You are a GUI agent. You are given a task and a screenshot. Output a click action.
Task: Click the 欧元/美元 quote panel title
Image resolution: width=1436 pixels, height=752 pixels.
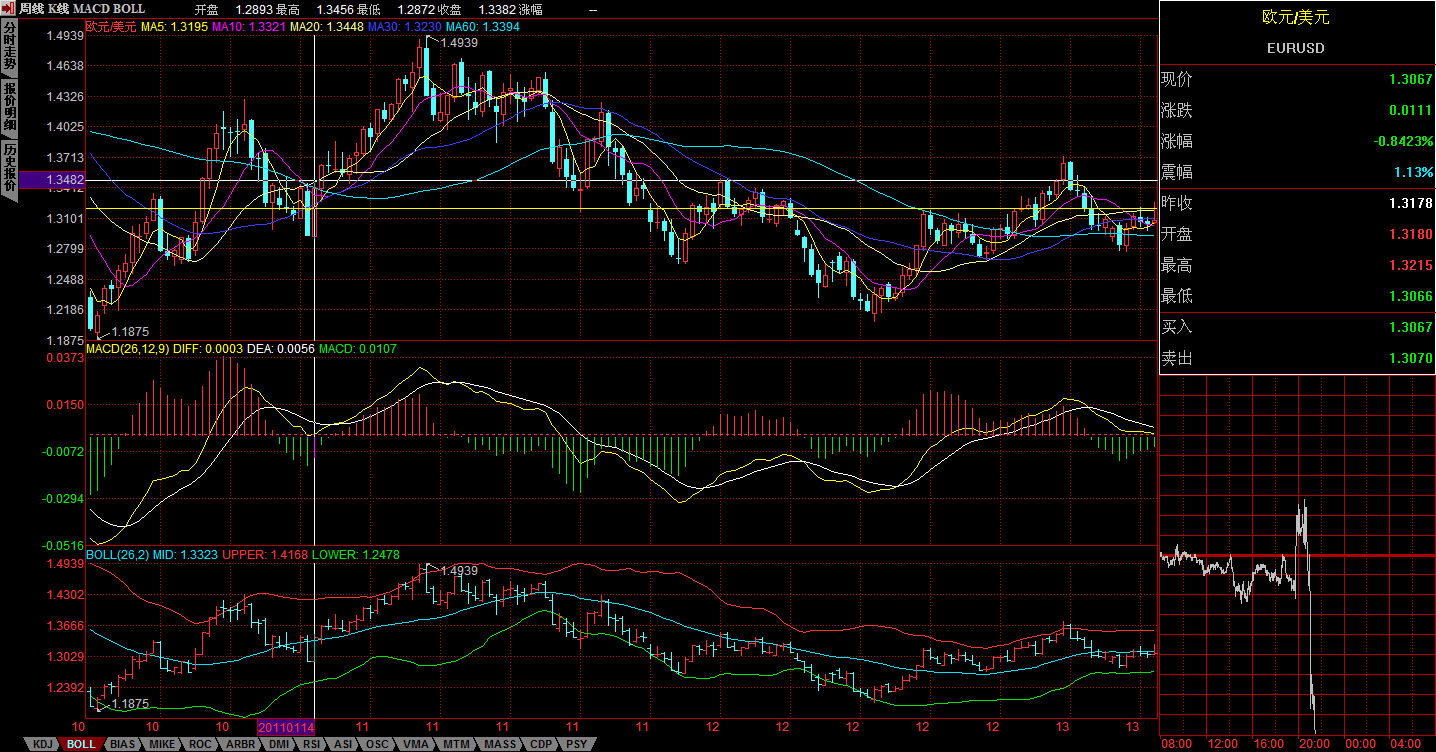(x=1296, y=17)
